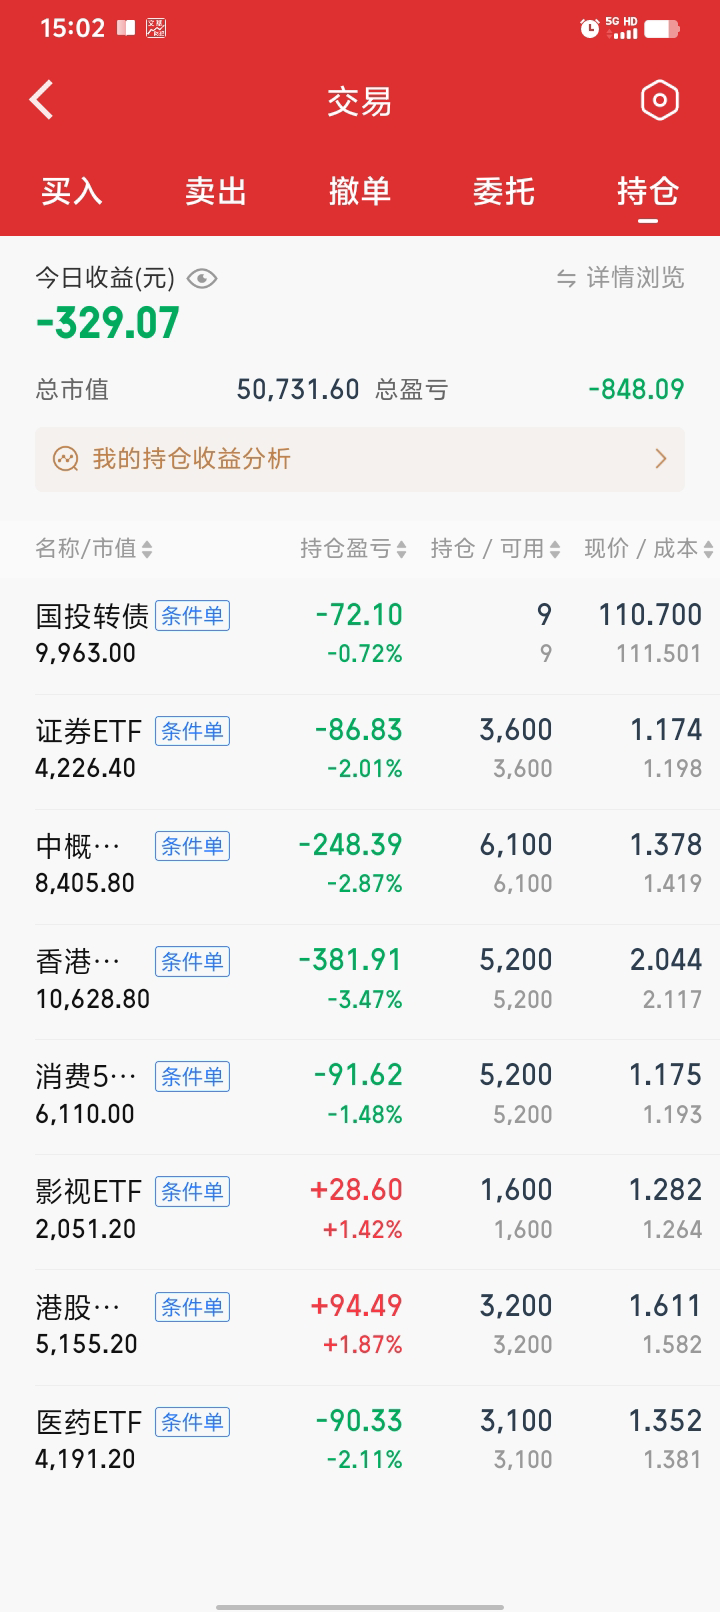
Task: Tap 条件单 tag on 国投转债
Action: point(192,616)
